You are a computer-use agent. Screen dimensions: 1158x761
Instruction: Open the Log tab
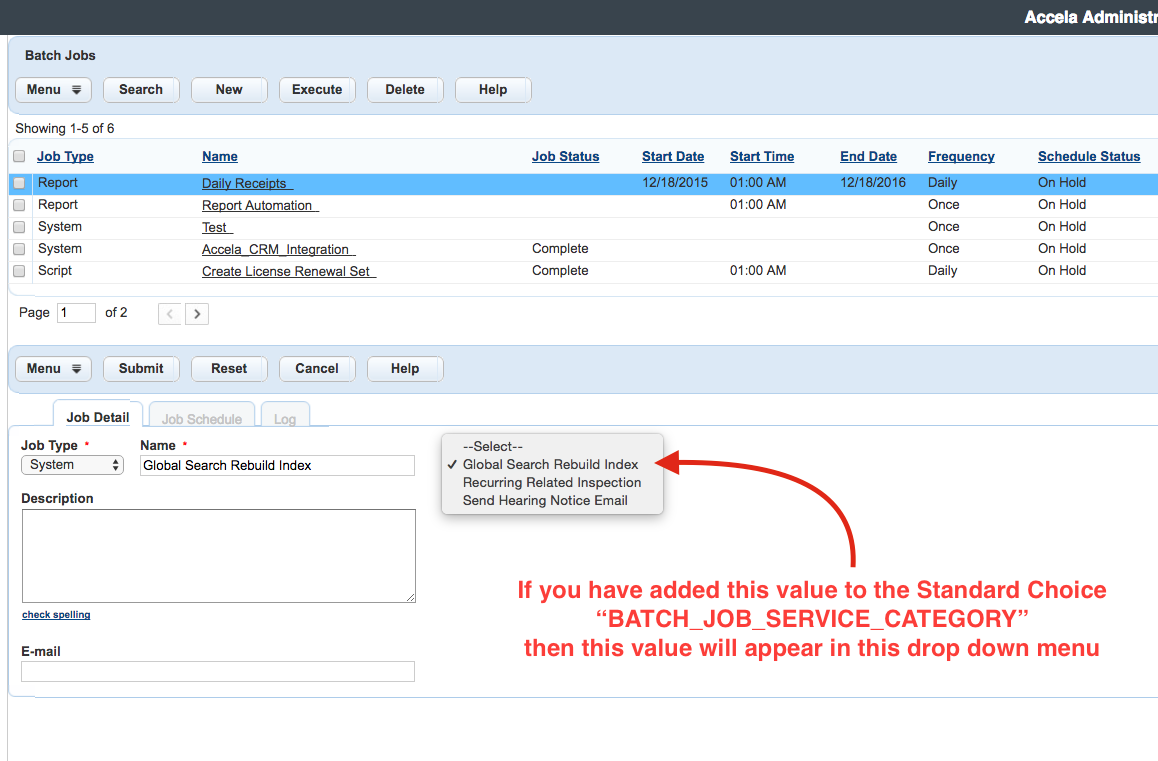[x=285, y=419]
